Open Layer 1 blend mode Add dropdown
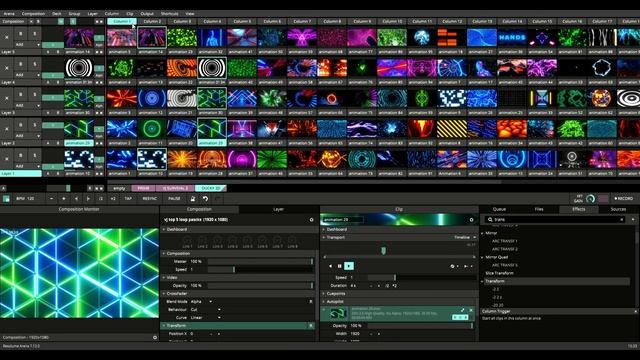 tap(27, 166)
